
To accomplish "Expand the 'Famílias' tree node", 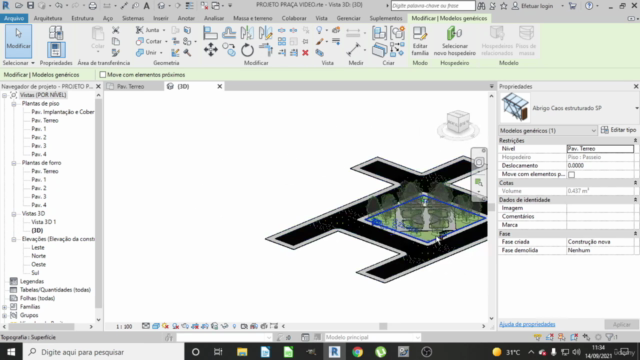I will (x=4, y=307).
